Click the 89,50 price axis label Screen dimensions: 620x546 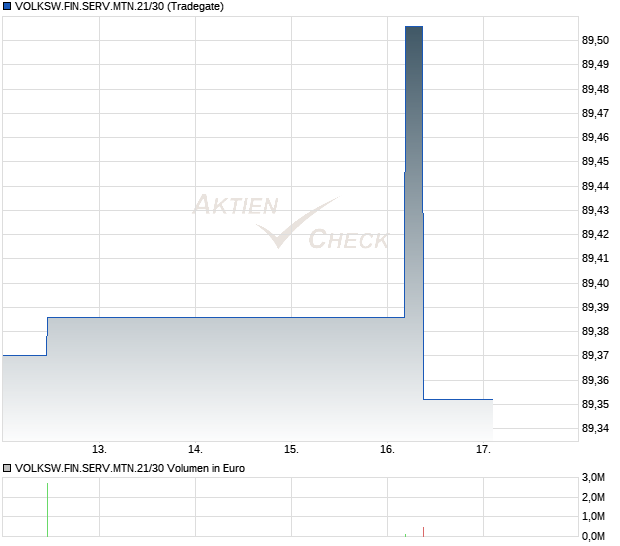[595, 40]
